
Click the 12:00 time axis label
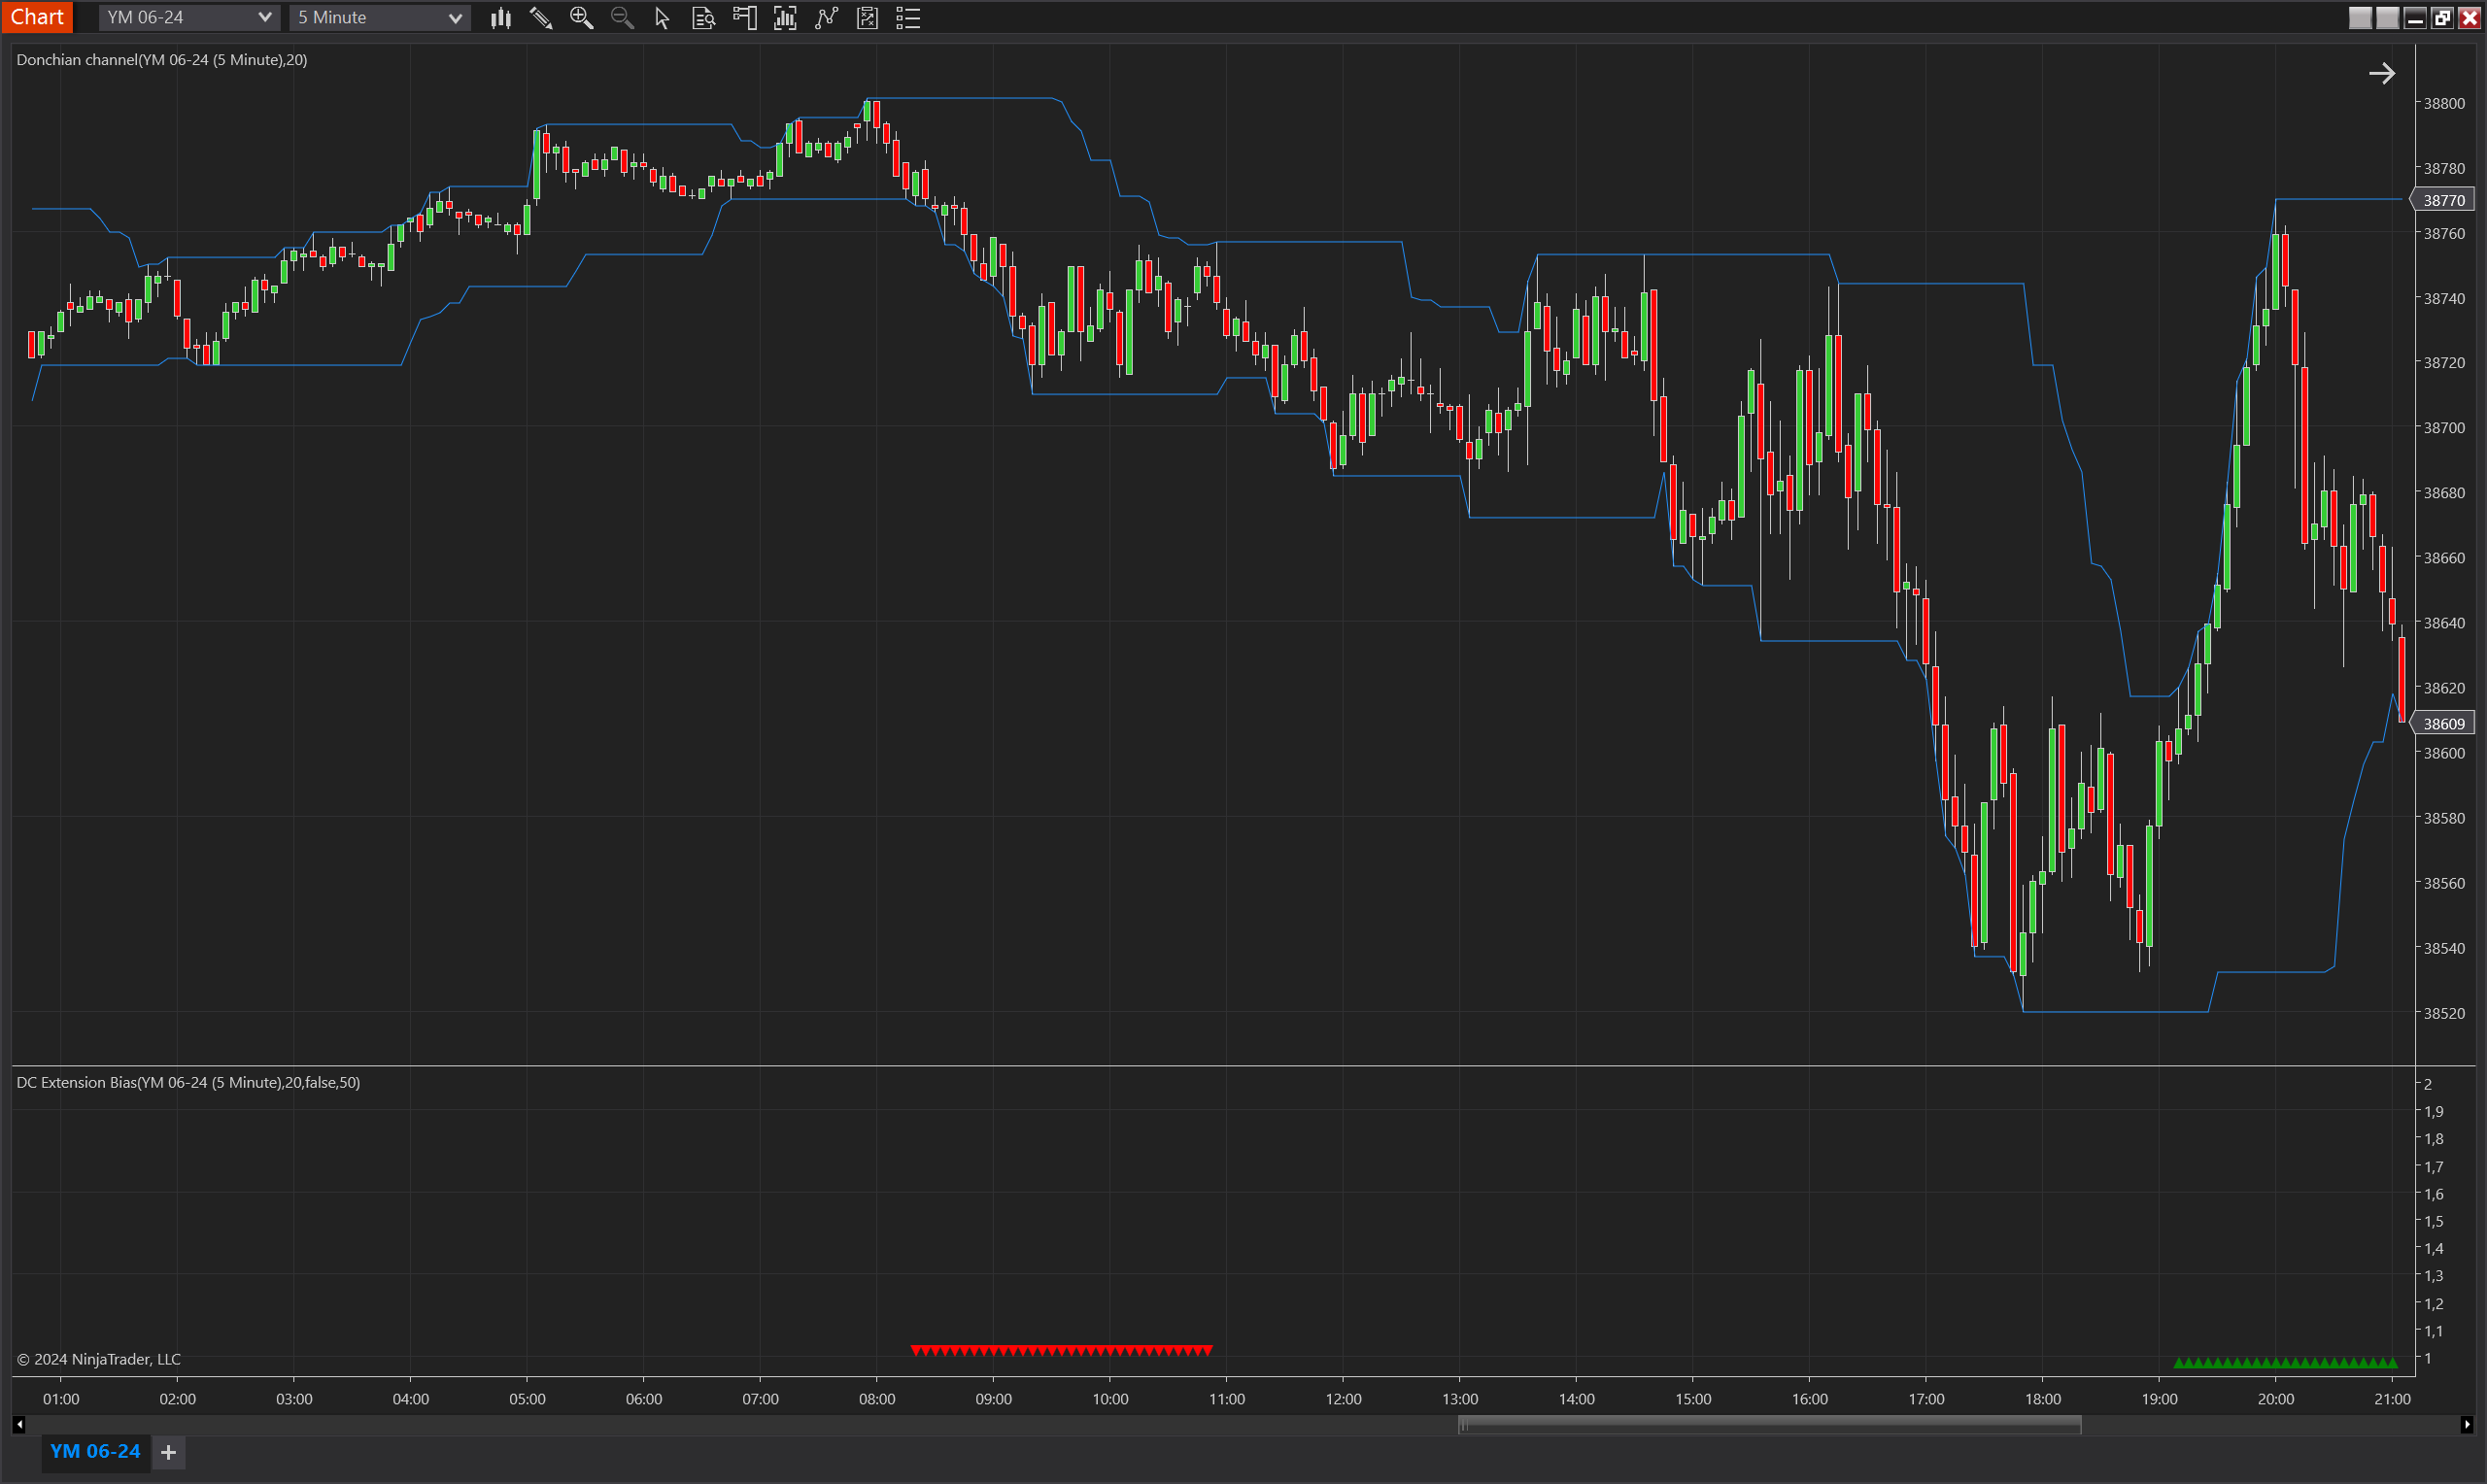tap(1343, 1399)
